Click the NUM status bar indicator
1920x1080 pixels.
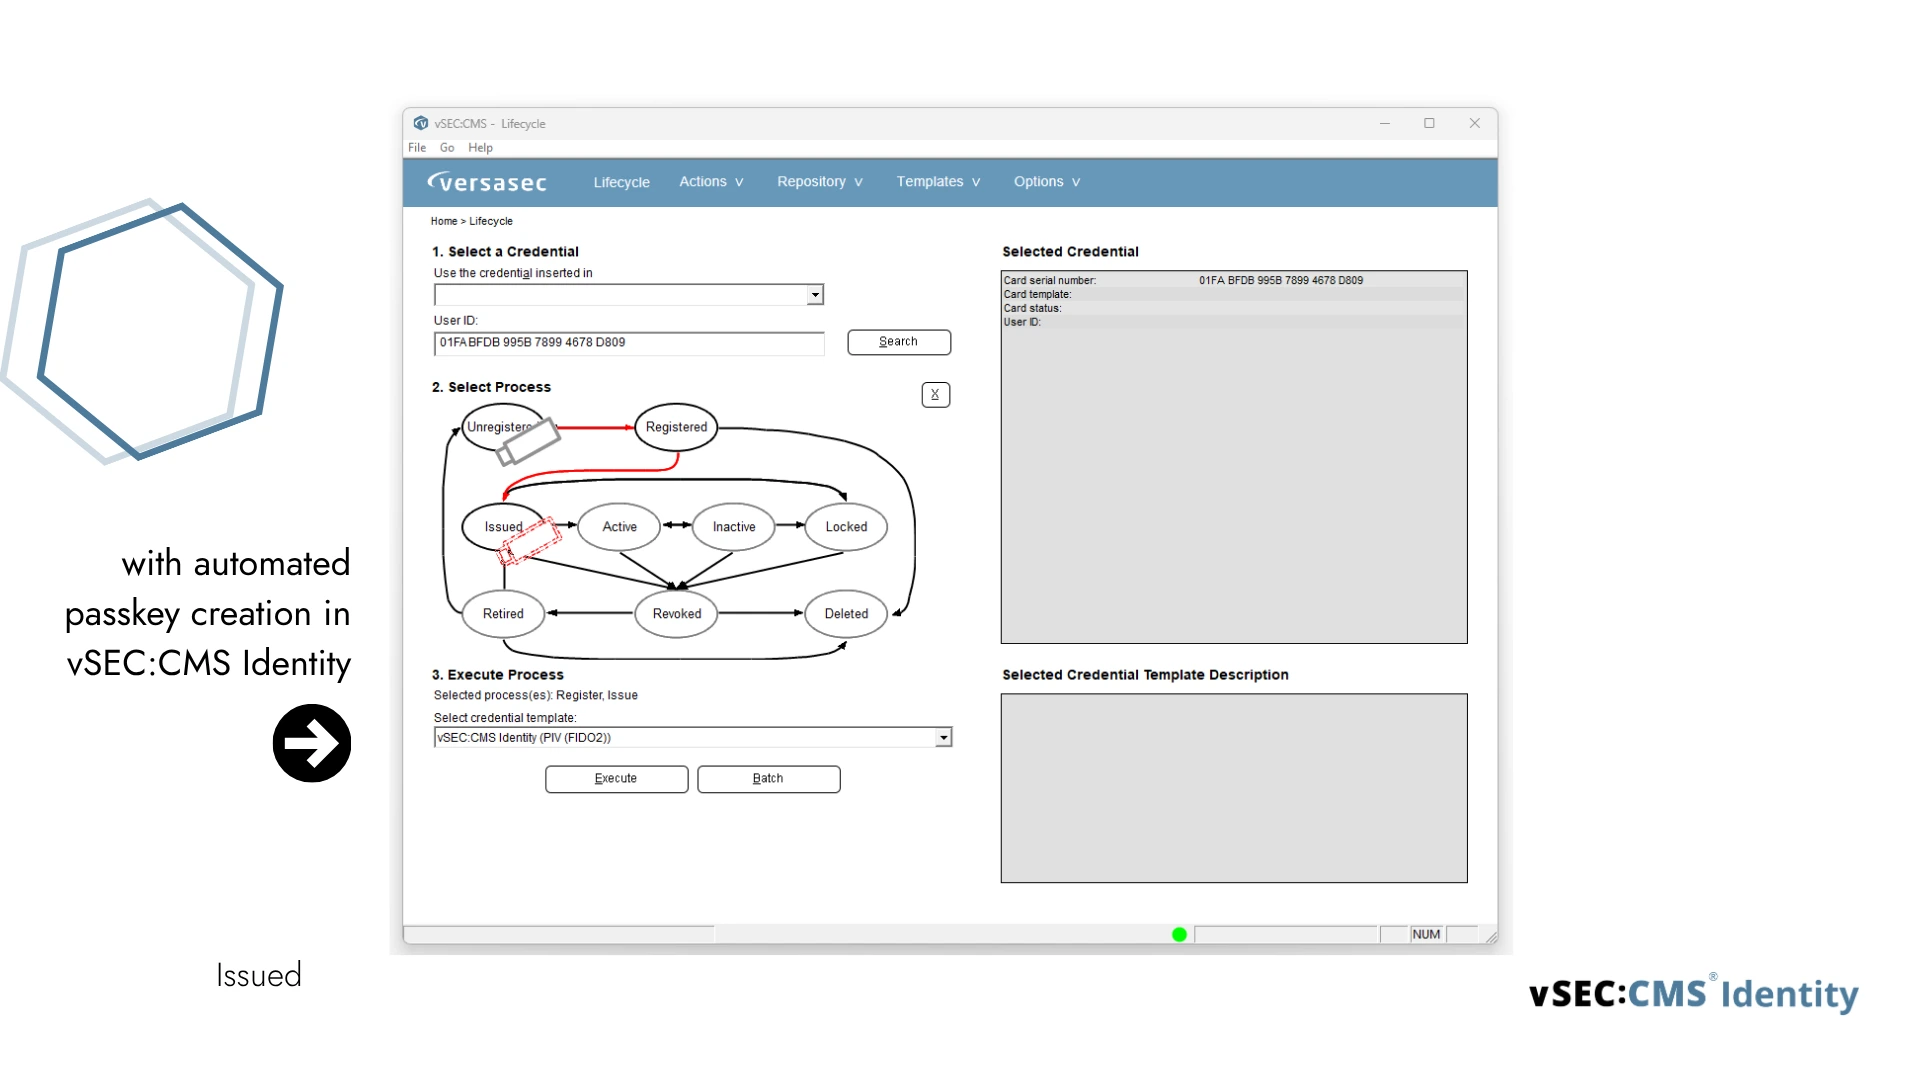click(1426, 935)
